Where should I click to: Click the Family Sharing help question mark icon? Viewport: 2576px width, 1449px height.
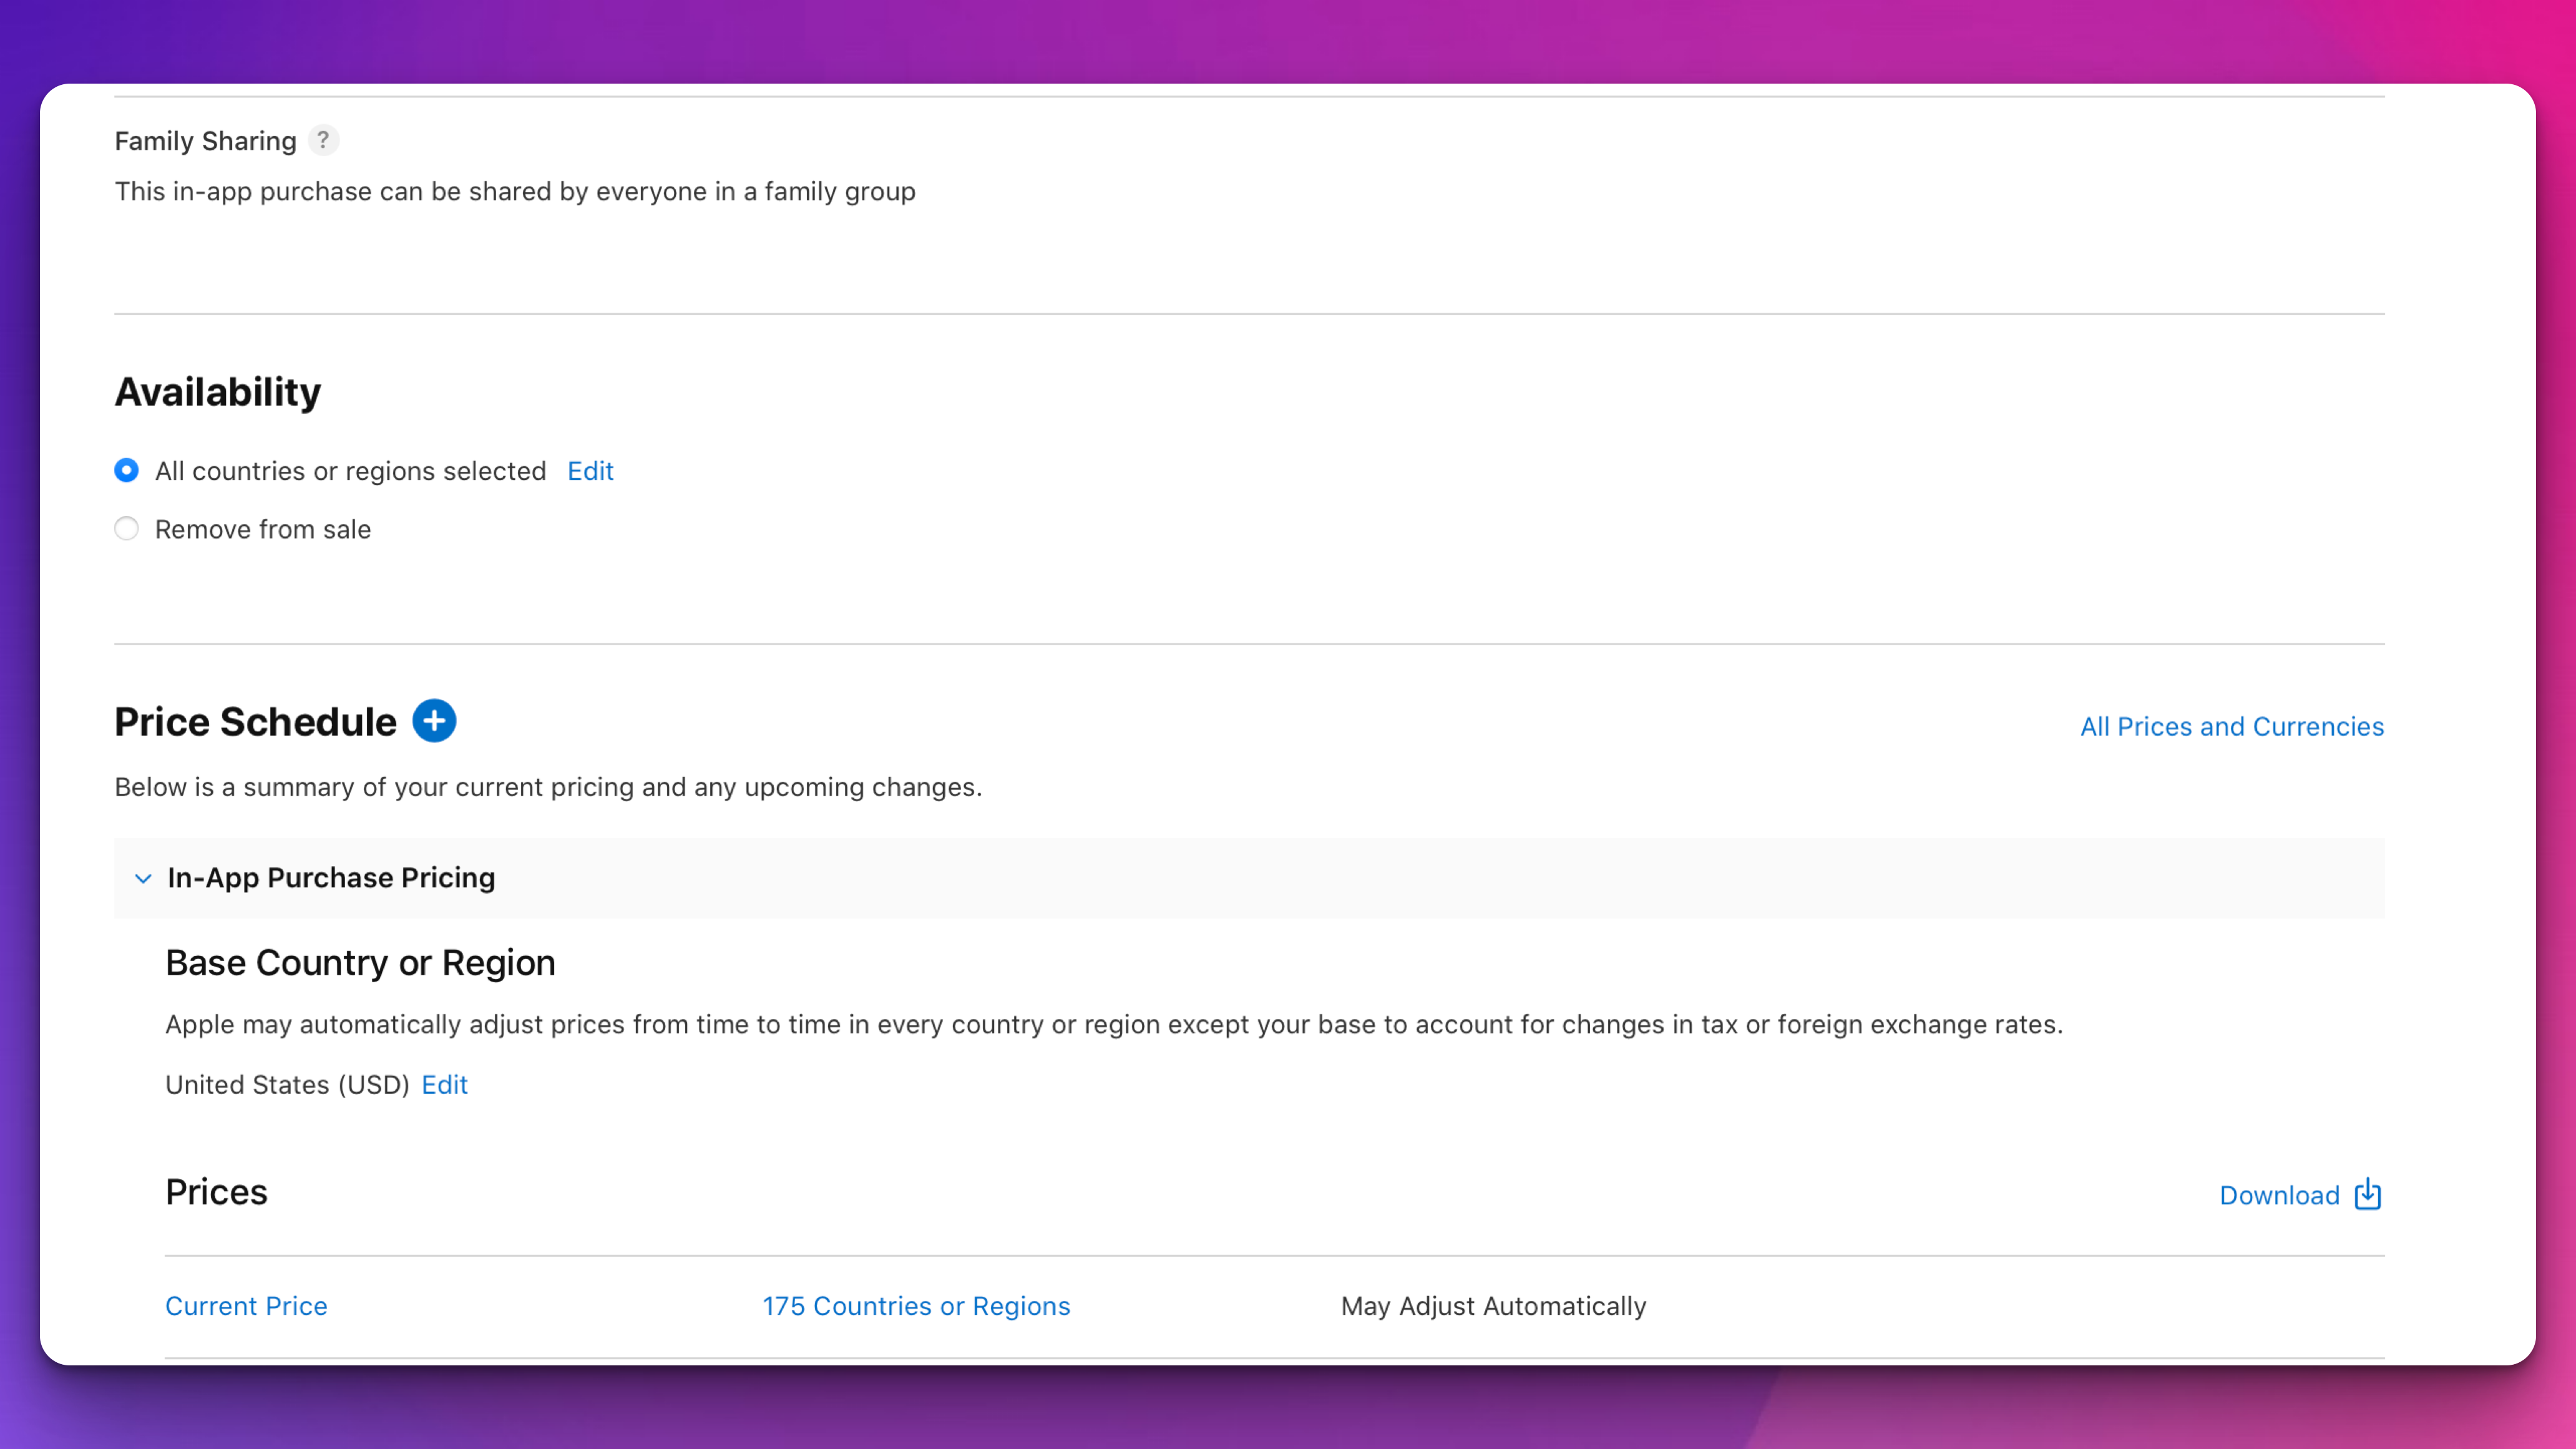click(323, 140)
